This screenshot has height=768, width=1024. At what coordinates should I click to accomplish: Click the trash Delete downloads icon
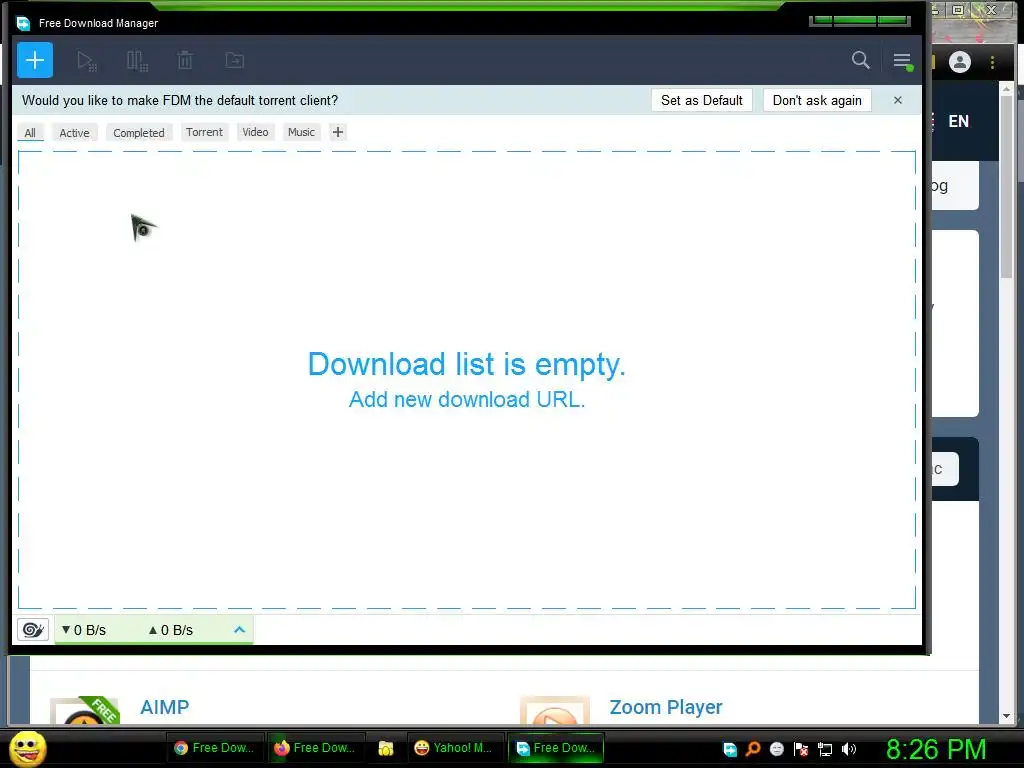coord(185,61)
